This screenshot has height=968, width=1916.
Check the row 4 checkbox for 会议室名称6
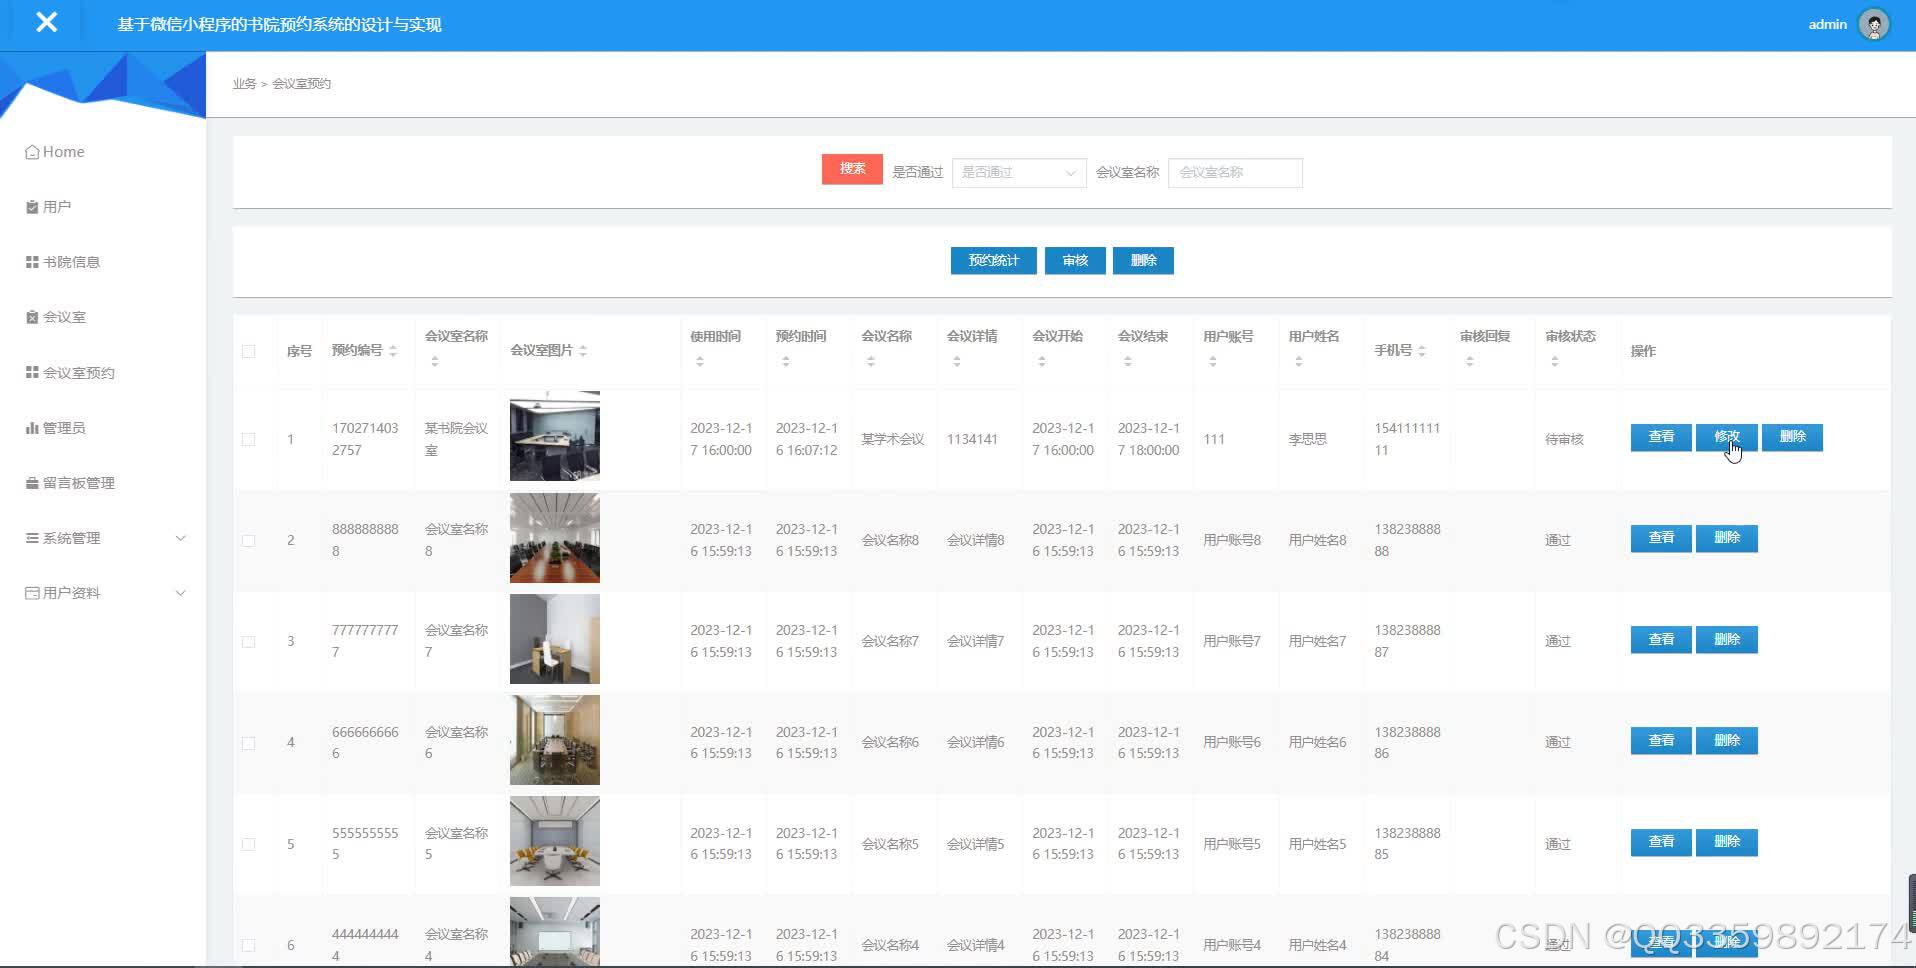(x=248, y=743)
